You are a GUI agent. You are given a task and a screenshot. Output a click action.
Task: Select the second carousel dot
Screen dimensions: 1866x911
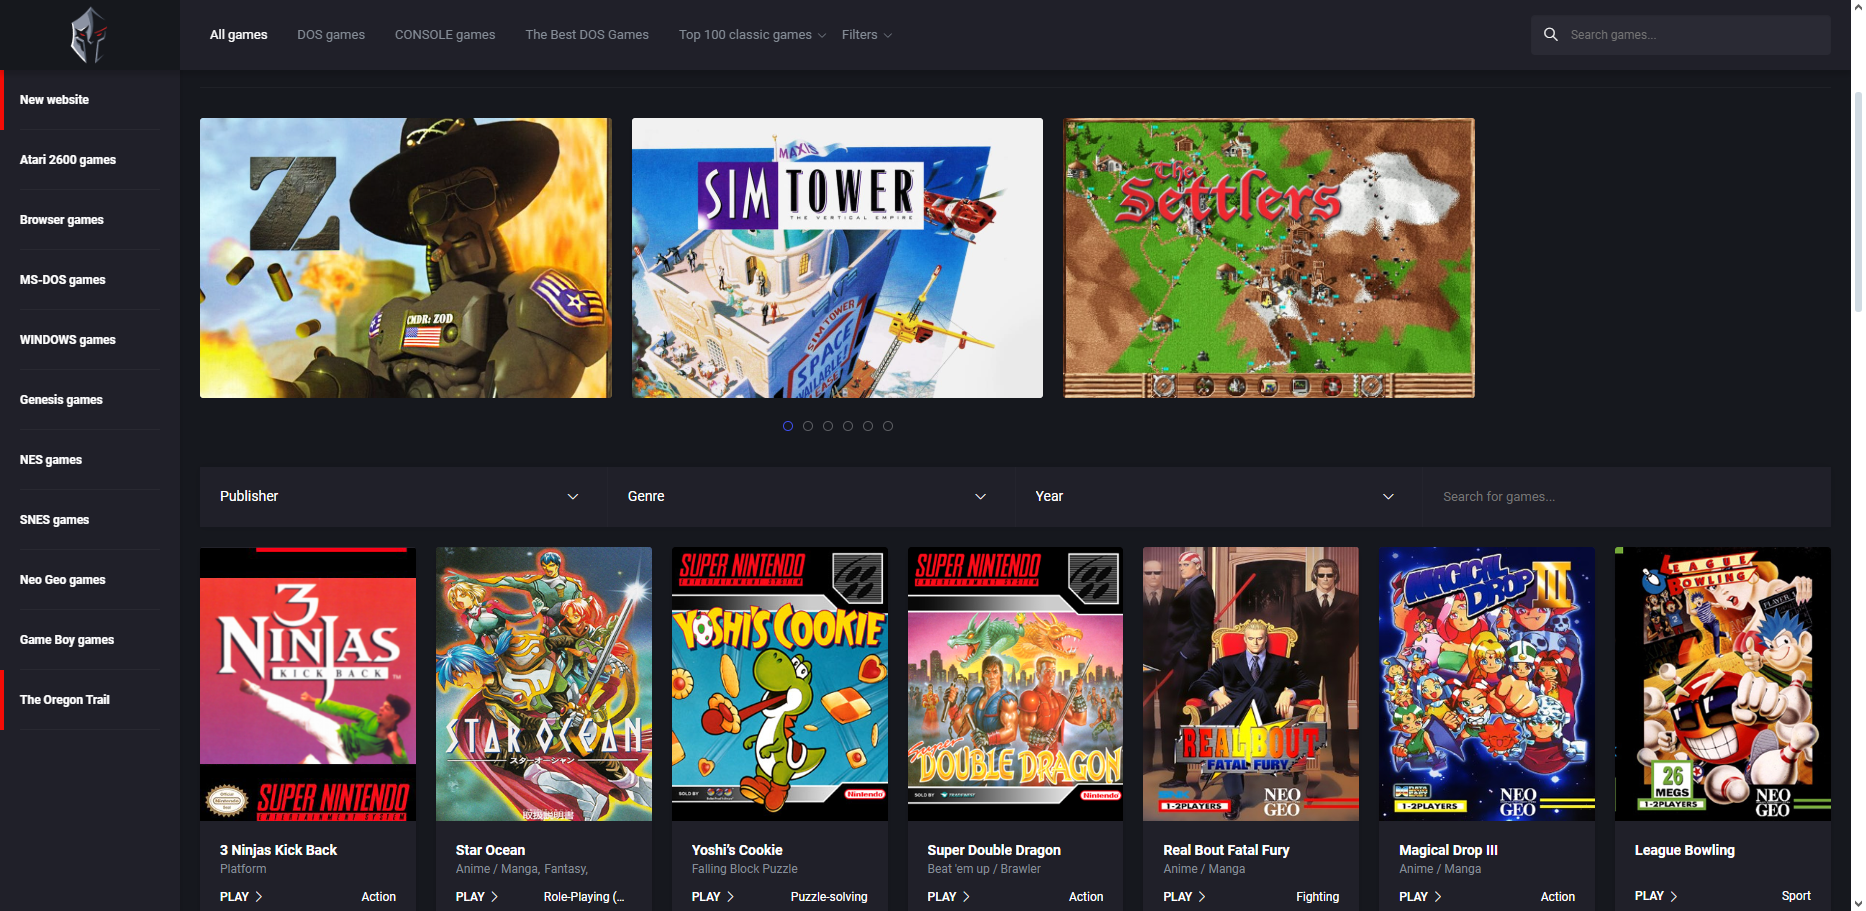click(808, 426)
